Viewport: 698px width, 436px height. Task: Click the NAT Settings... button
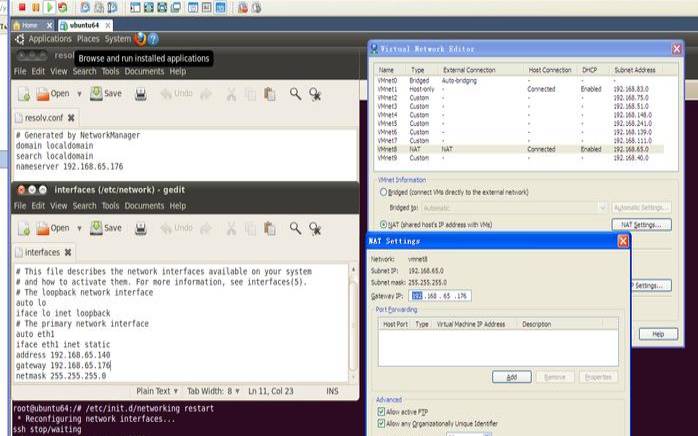[x=641, y=225]
